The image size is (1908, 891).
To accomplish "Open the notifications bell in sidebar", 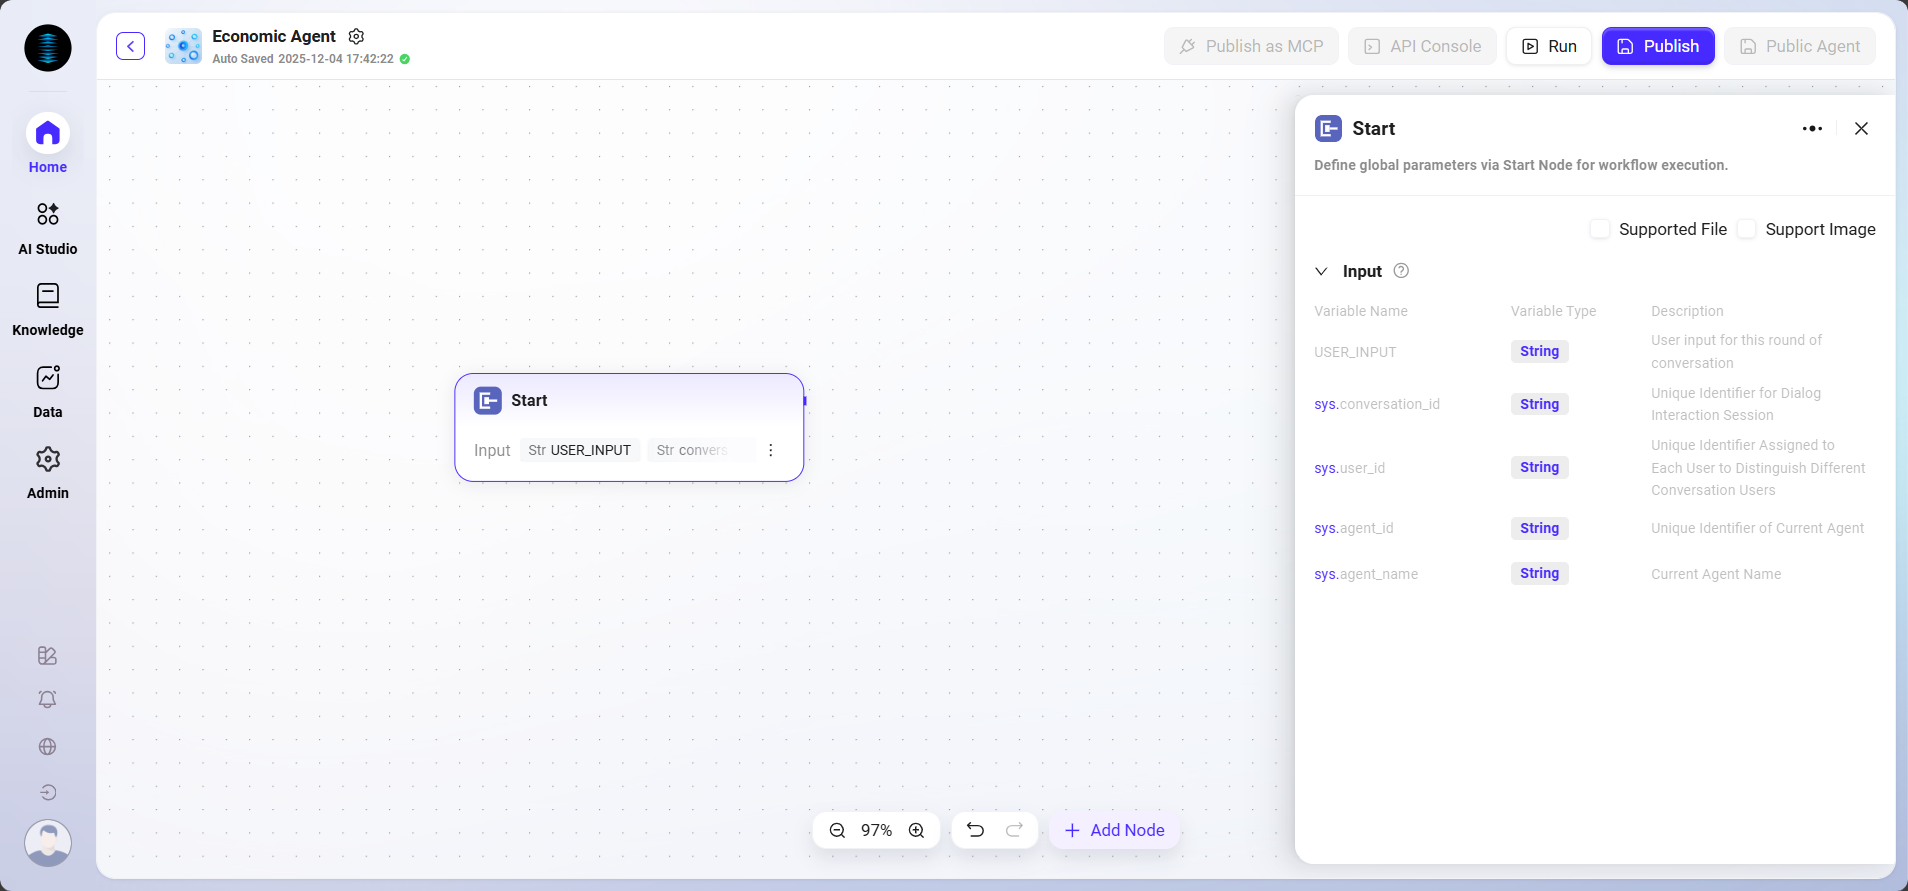I will tap(47, 699).
